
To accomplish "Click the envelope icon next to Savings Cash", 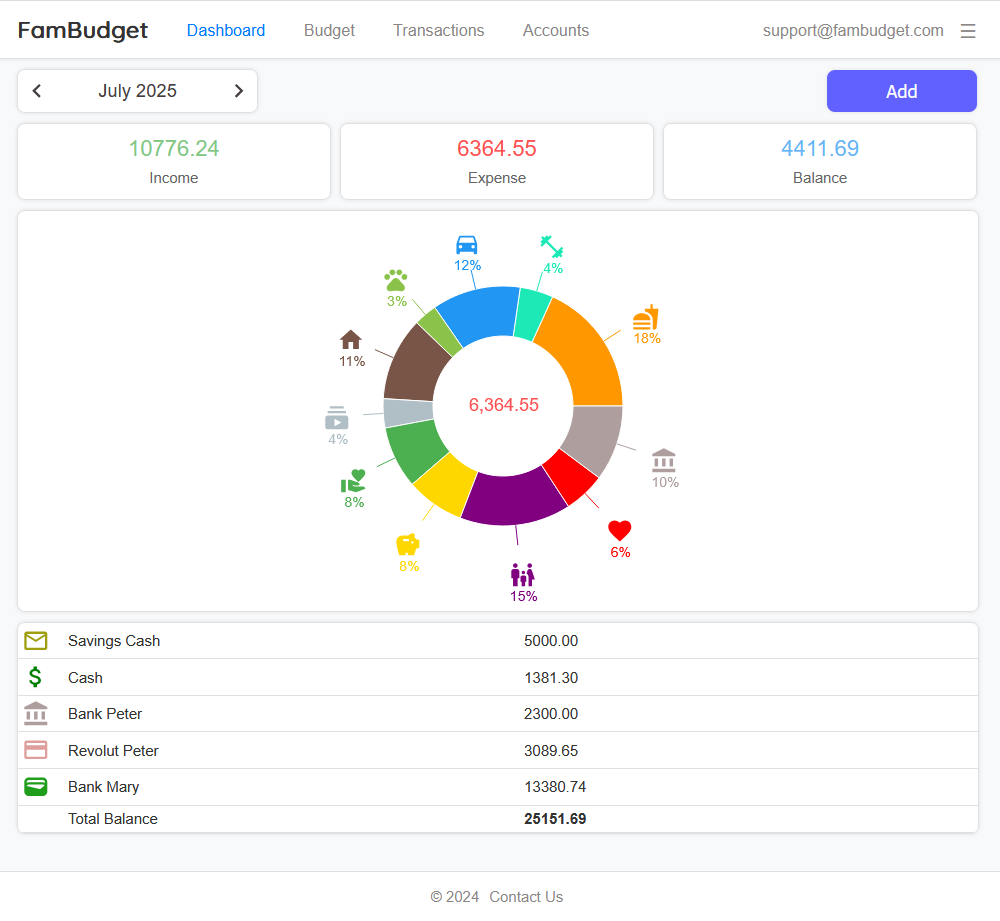I will pos(35,640).
